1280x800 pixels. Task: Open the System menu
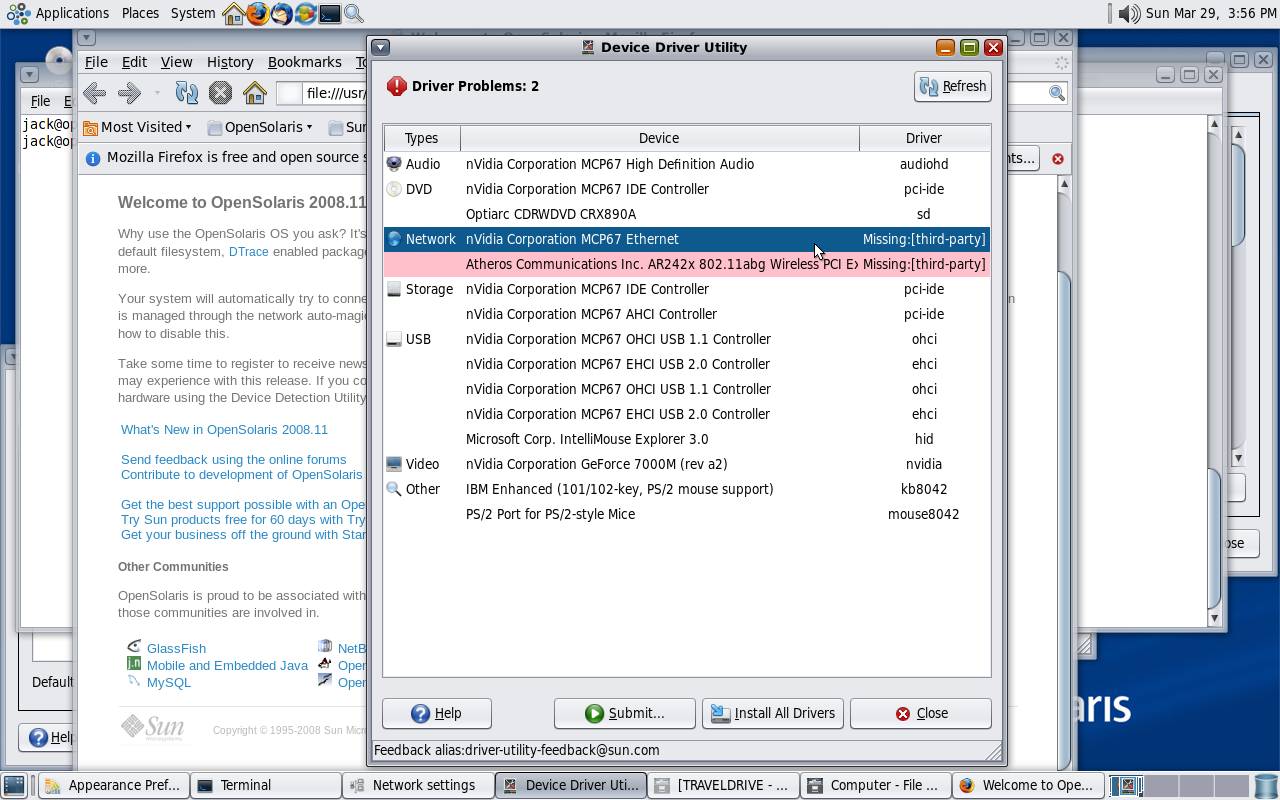193,13
